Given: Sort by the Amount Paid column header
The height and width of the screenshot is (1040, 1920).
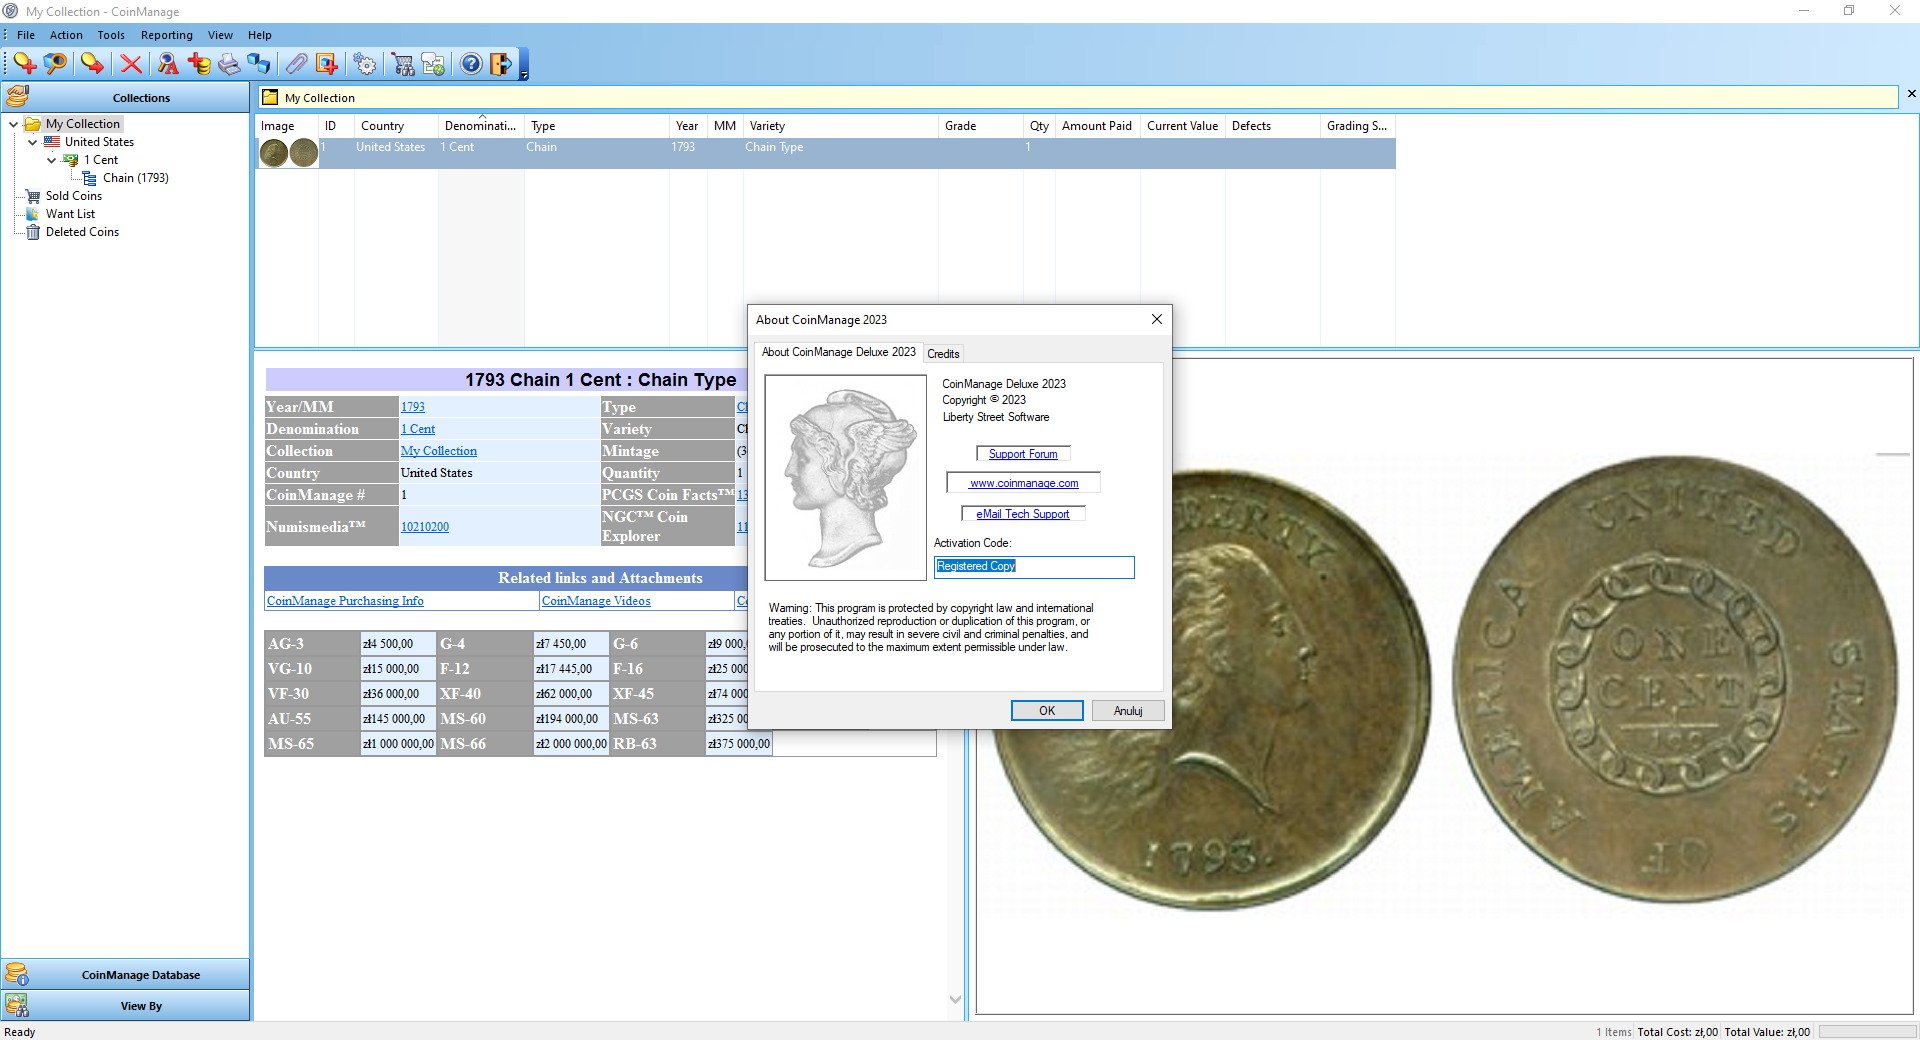Looking at the screenshot, I should pos(1097,126).
